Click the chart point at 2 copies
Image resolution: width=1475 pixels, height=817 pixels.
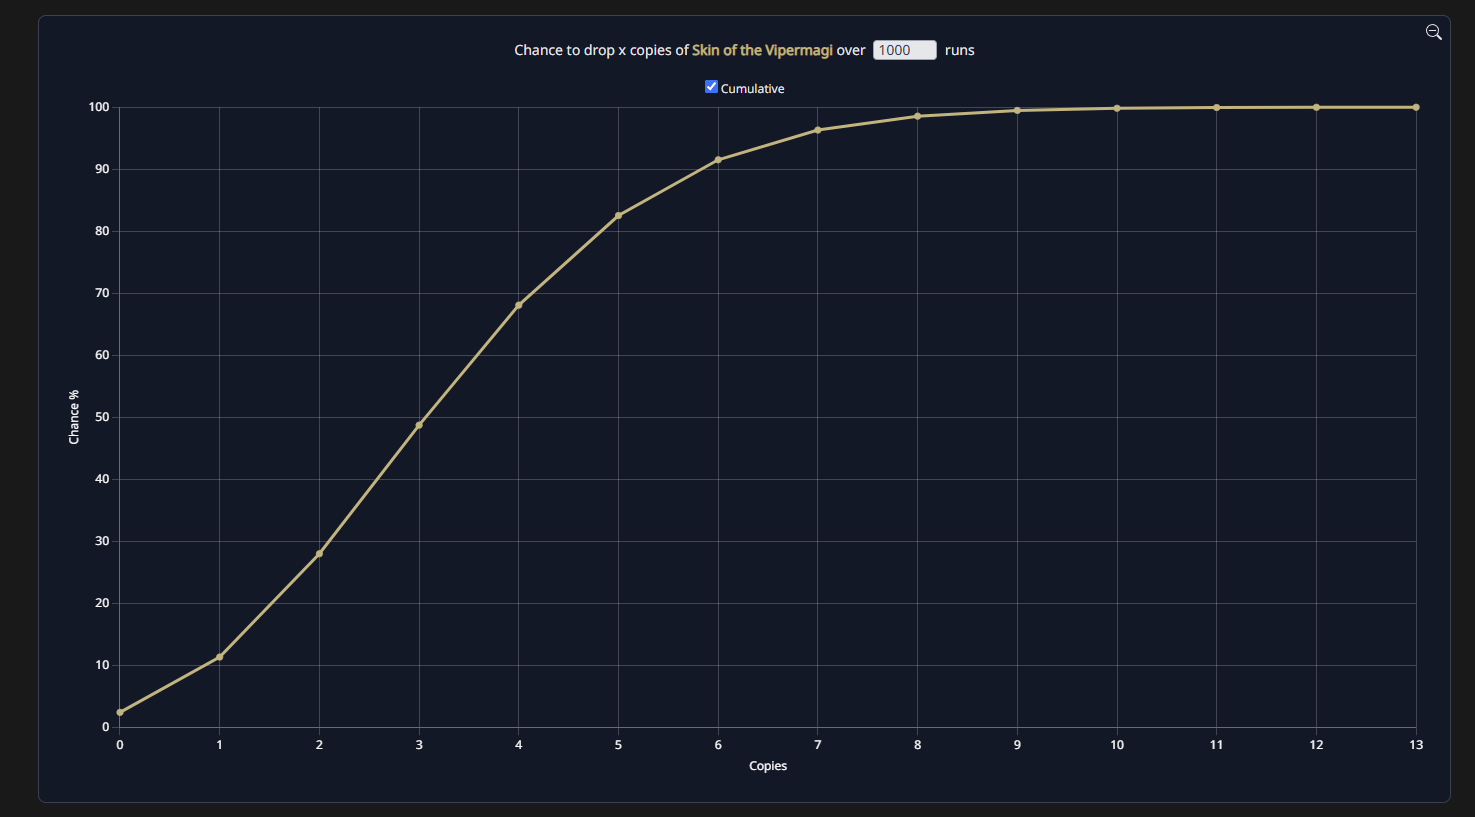click(319, 553)
